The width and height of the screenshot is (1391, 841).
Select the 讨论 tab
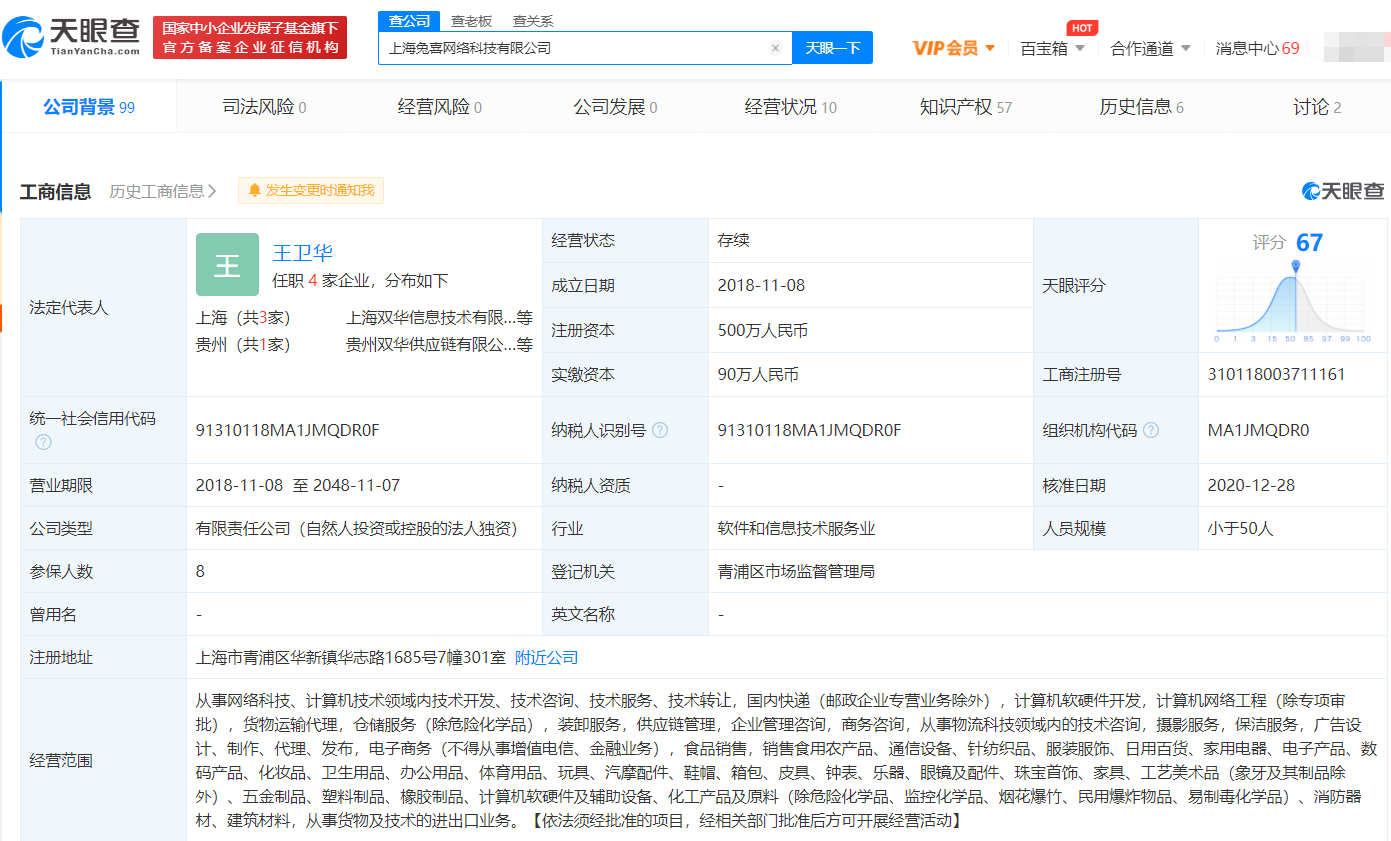coord(1317,107)
